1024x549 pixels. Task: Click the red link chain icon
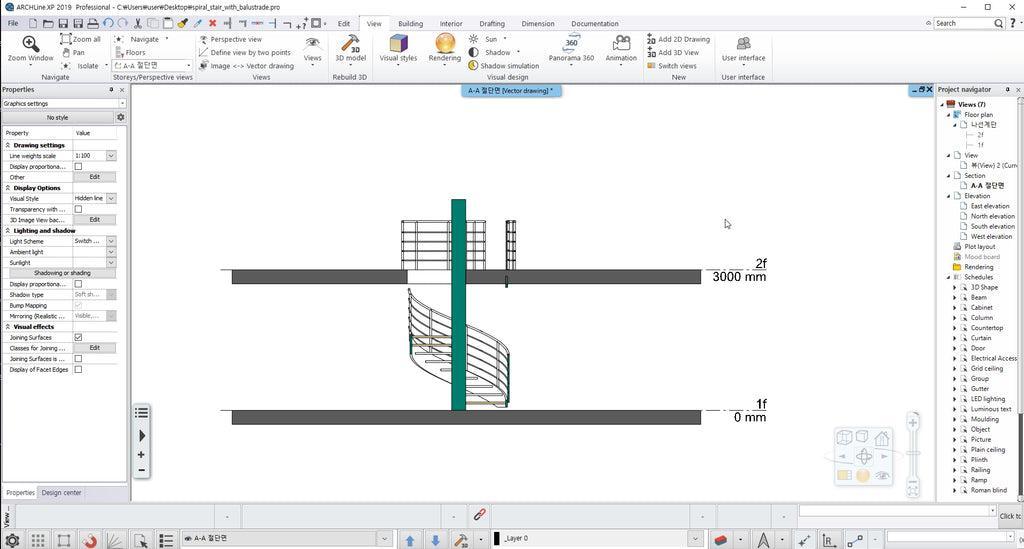click(479, 514)
